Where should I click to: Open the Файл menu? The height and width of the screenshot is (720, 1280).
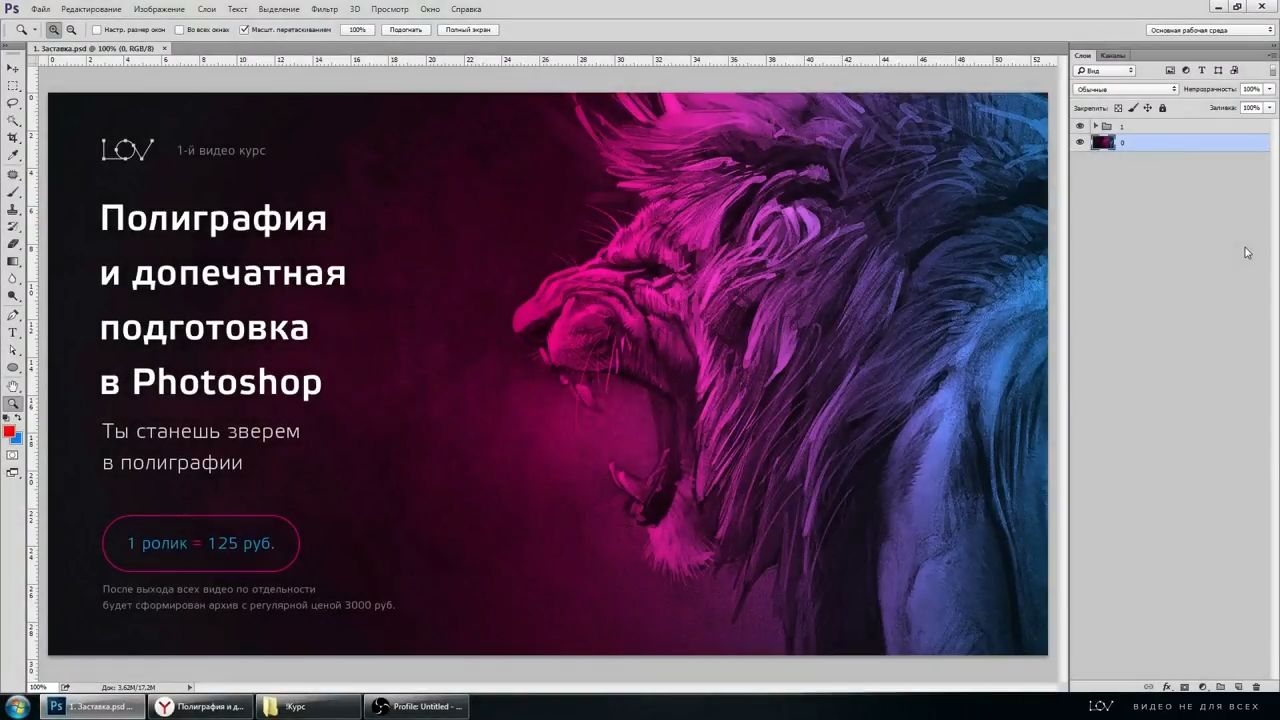(x=40, y=9)
